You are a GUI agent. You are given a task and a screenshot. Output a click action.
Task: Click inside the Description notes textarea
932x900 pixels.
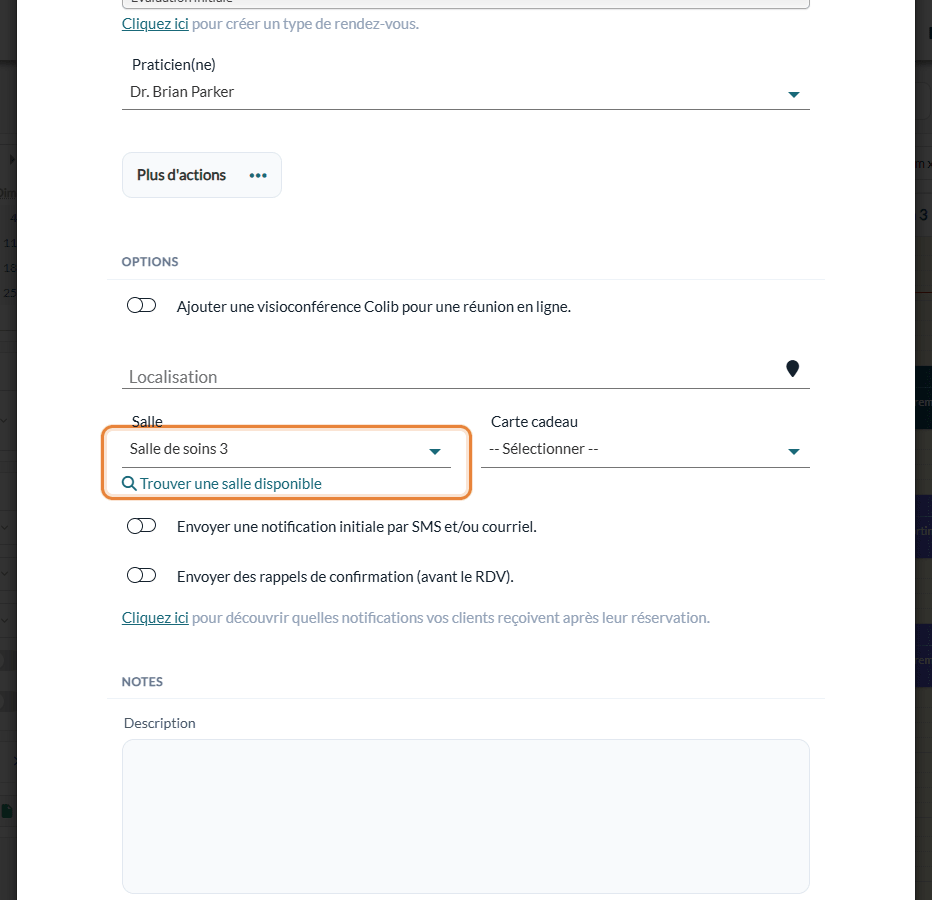coord(465,816)
